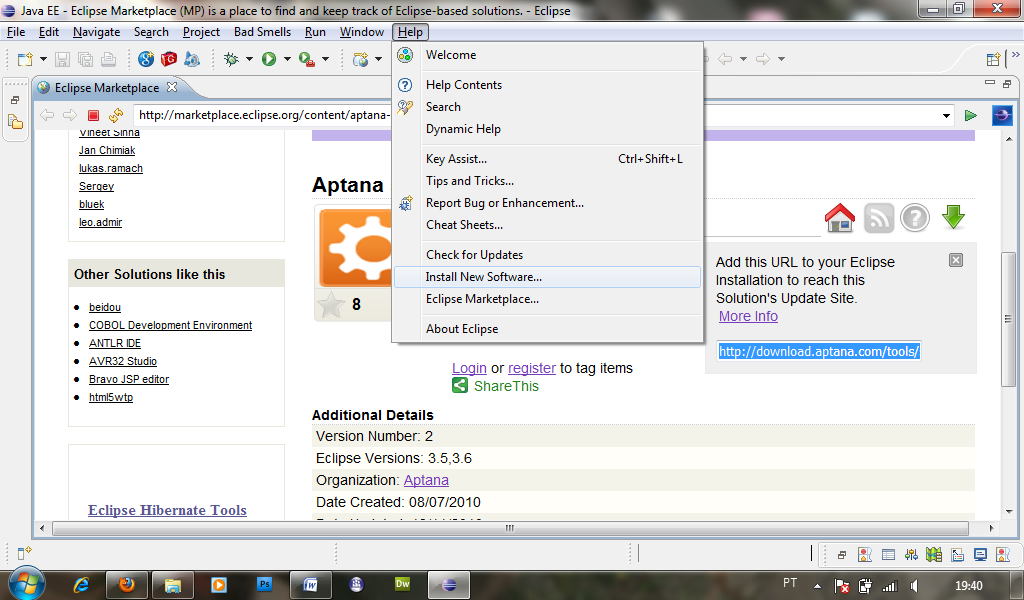Screen dimensions: 1024x600
Task: Open Eclipse Marketplace from Help menu
Action: 482,299
